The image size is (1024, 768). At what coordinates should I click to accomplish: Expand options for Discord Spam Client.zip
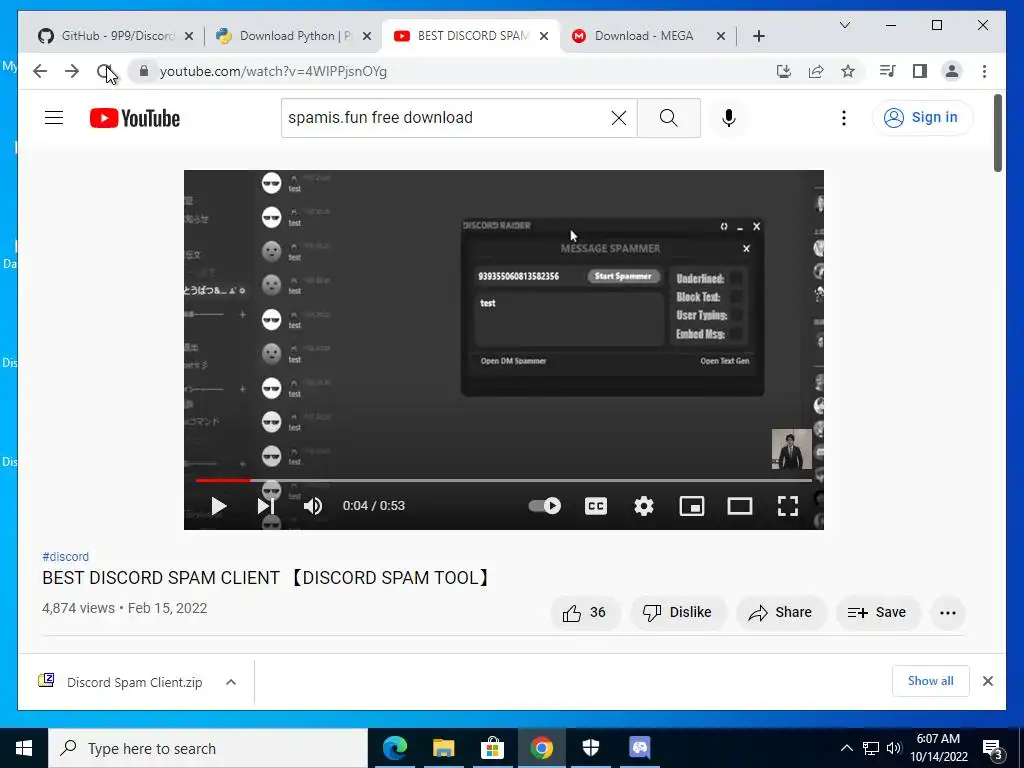click(231, 682)
